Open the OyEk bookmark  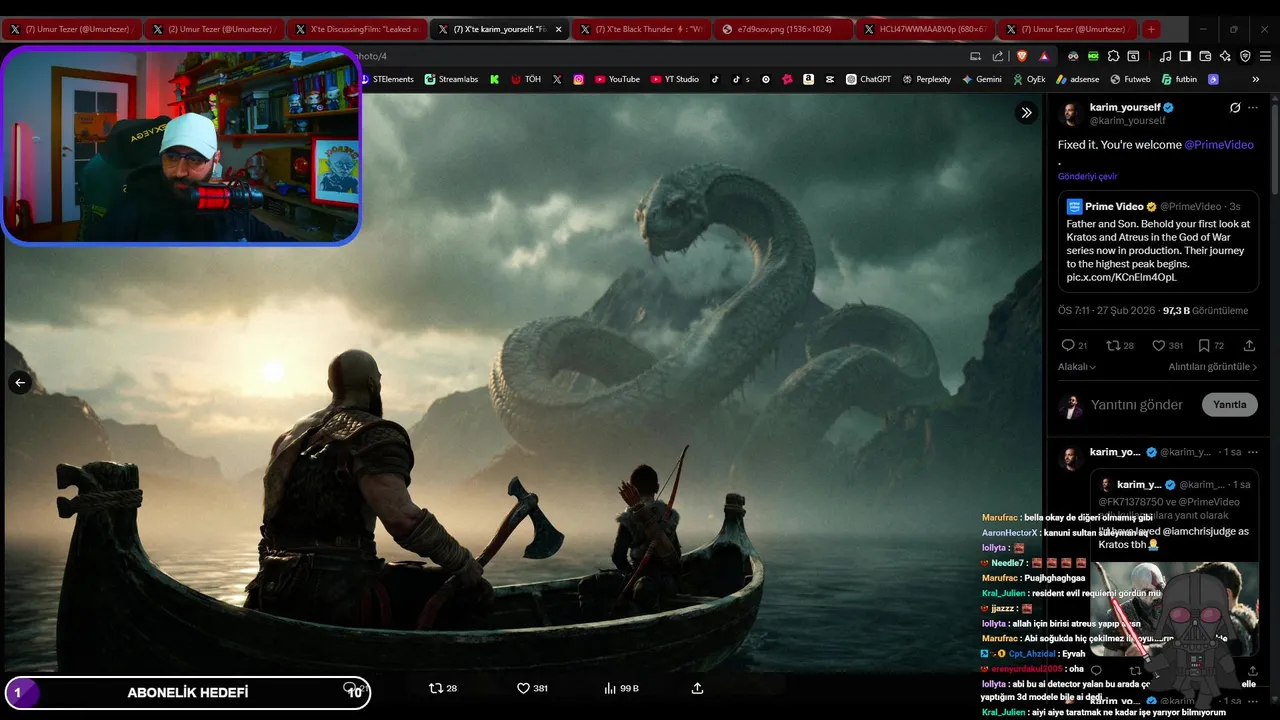point(1029,79)
